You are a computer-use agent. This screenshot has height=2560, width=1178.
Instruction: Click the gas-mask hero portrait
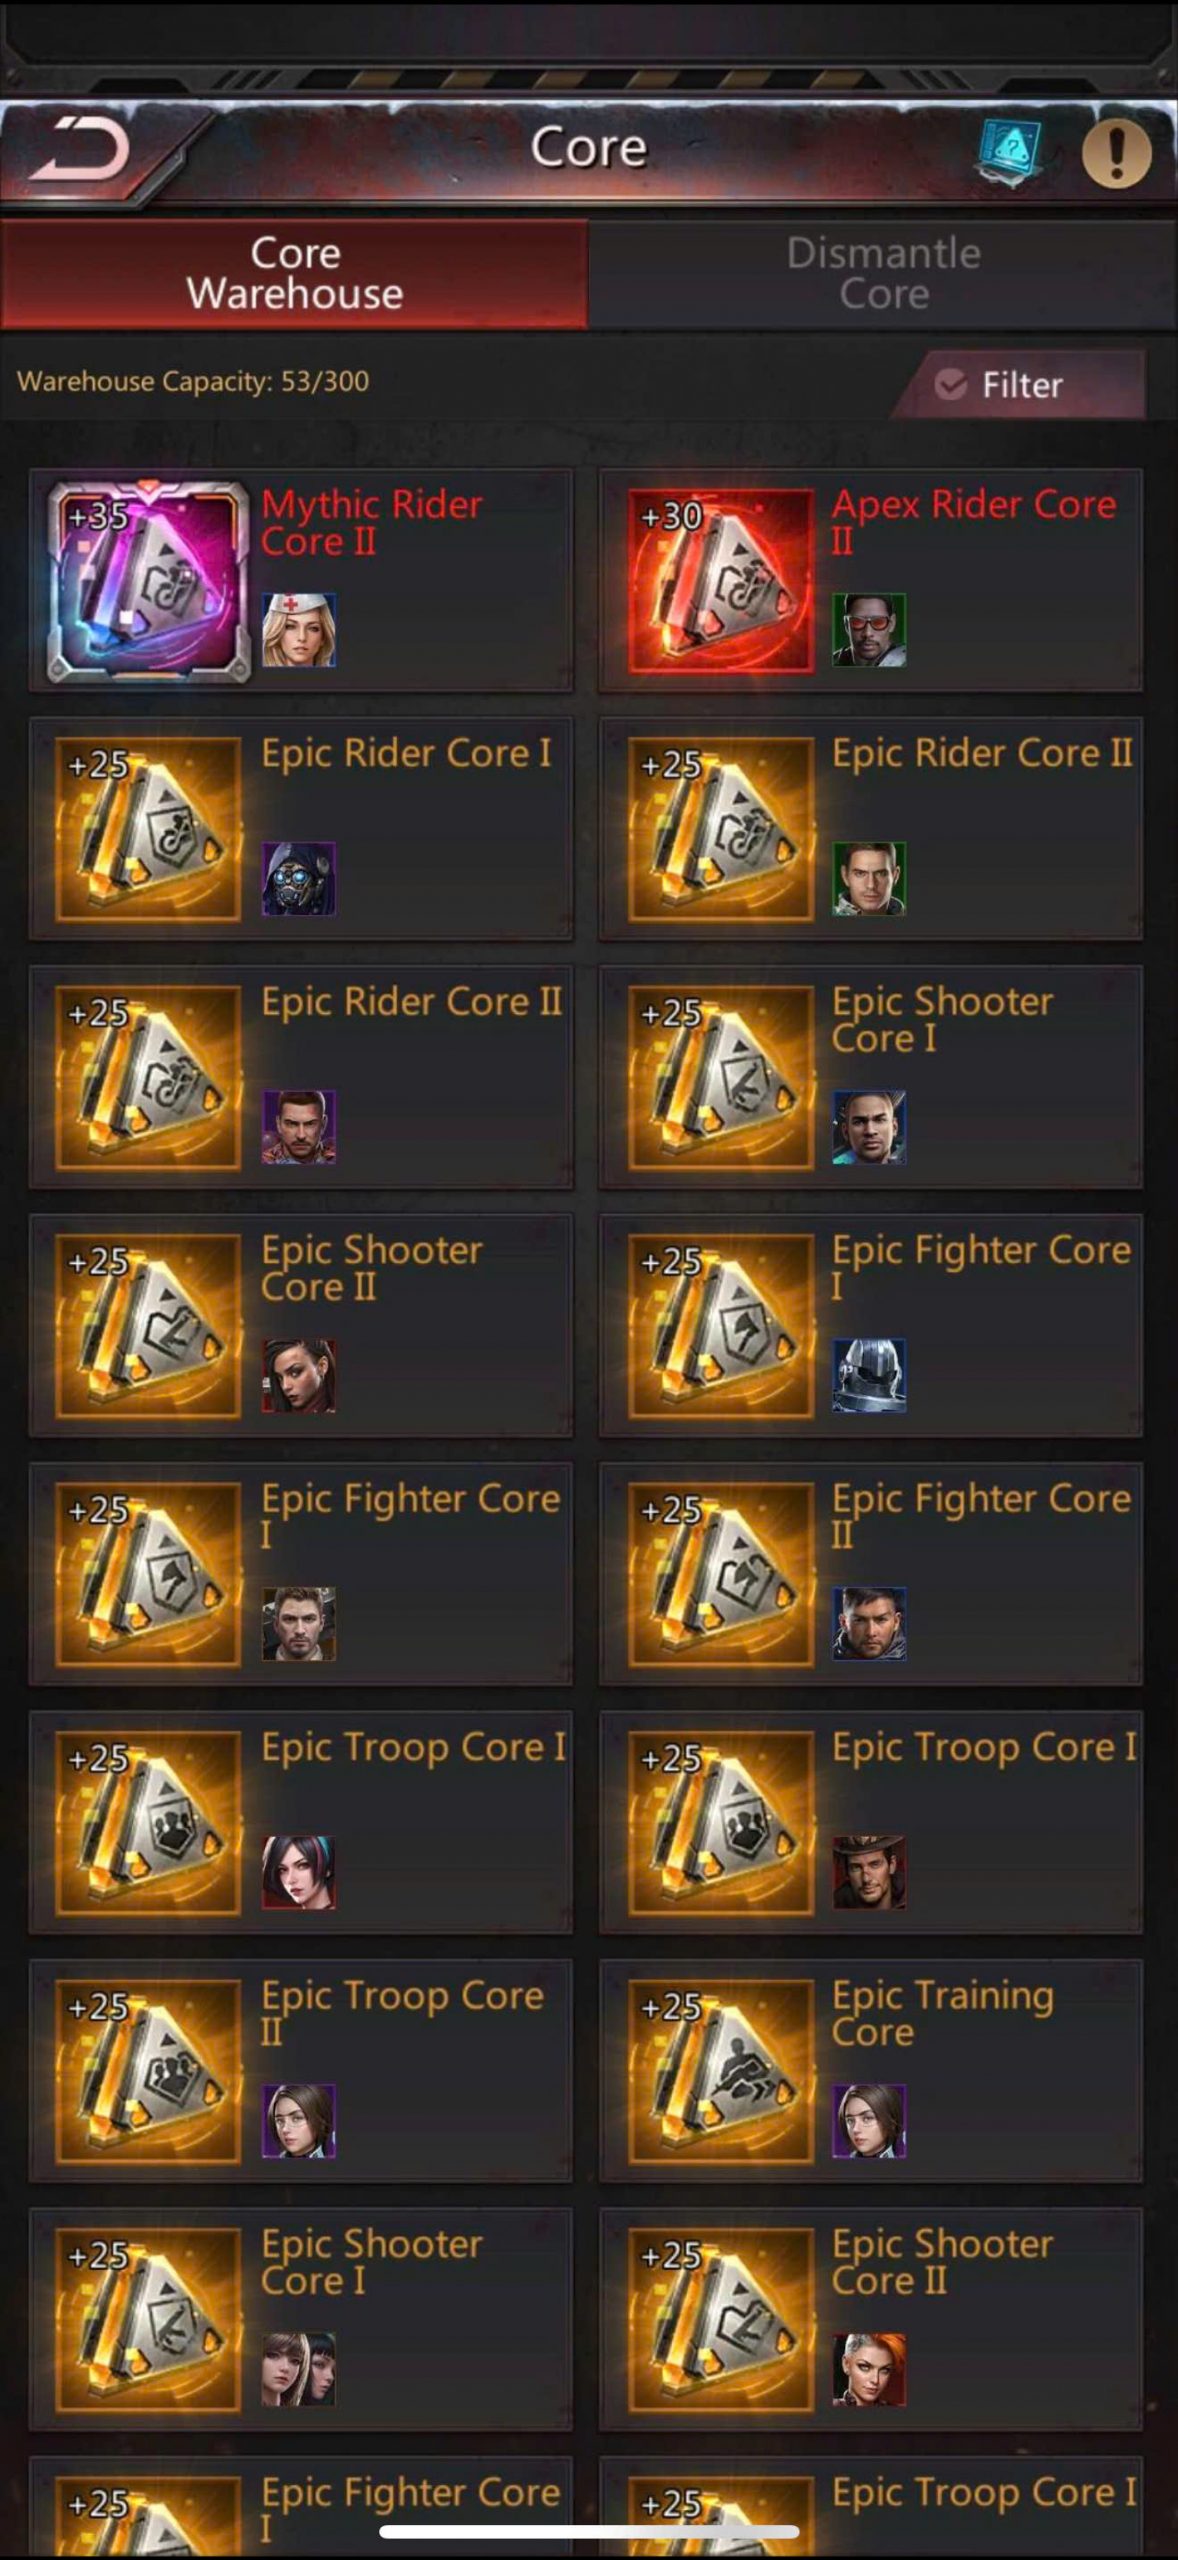(299, 879)
